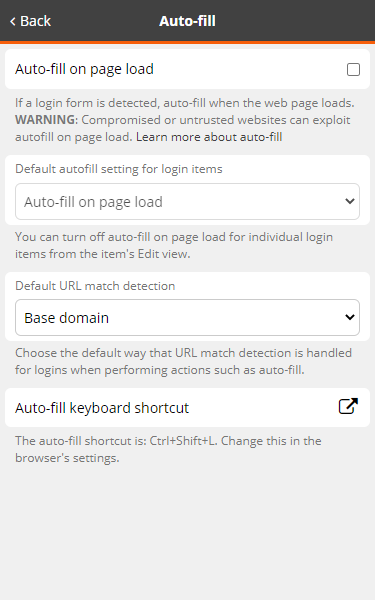This screenshot has height=600, width=375.
Task: Open the Default autofill setting dropdown
Action: 188,202
